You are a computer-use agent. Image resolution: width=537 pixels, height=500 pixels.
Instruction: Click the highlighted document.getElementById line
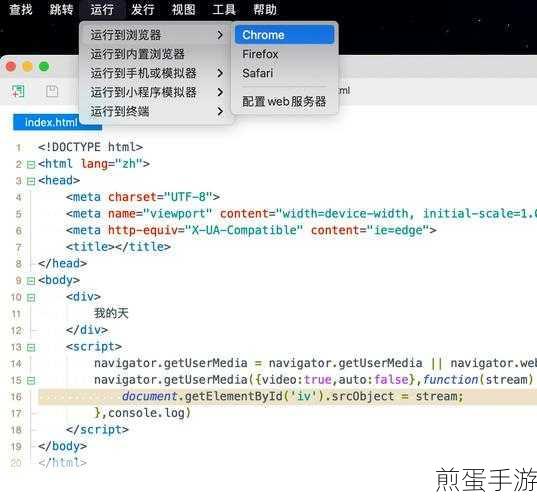(x=287, y=397)
